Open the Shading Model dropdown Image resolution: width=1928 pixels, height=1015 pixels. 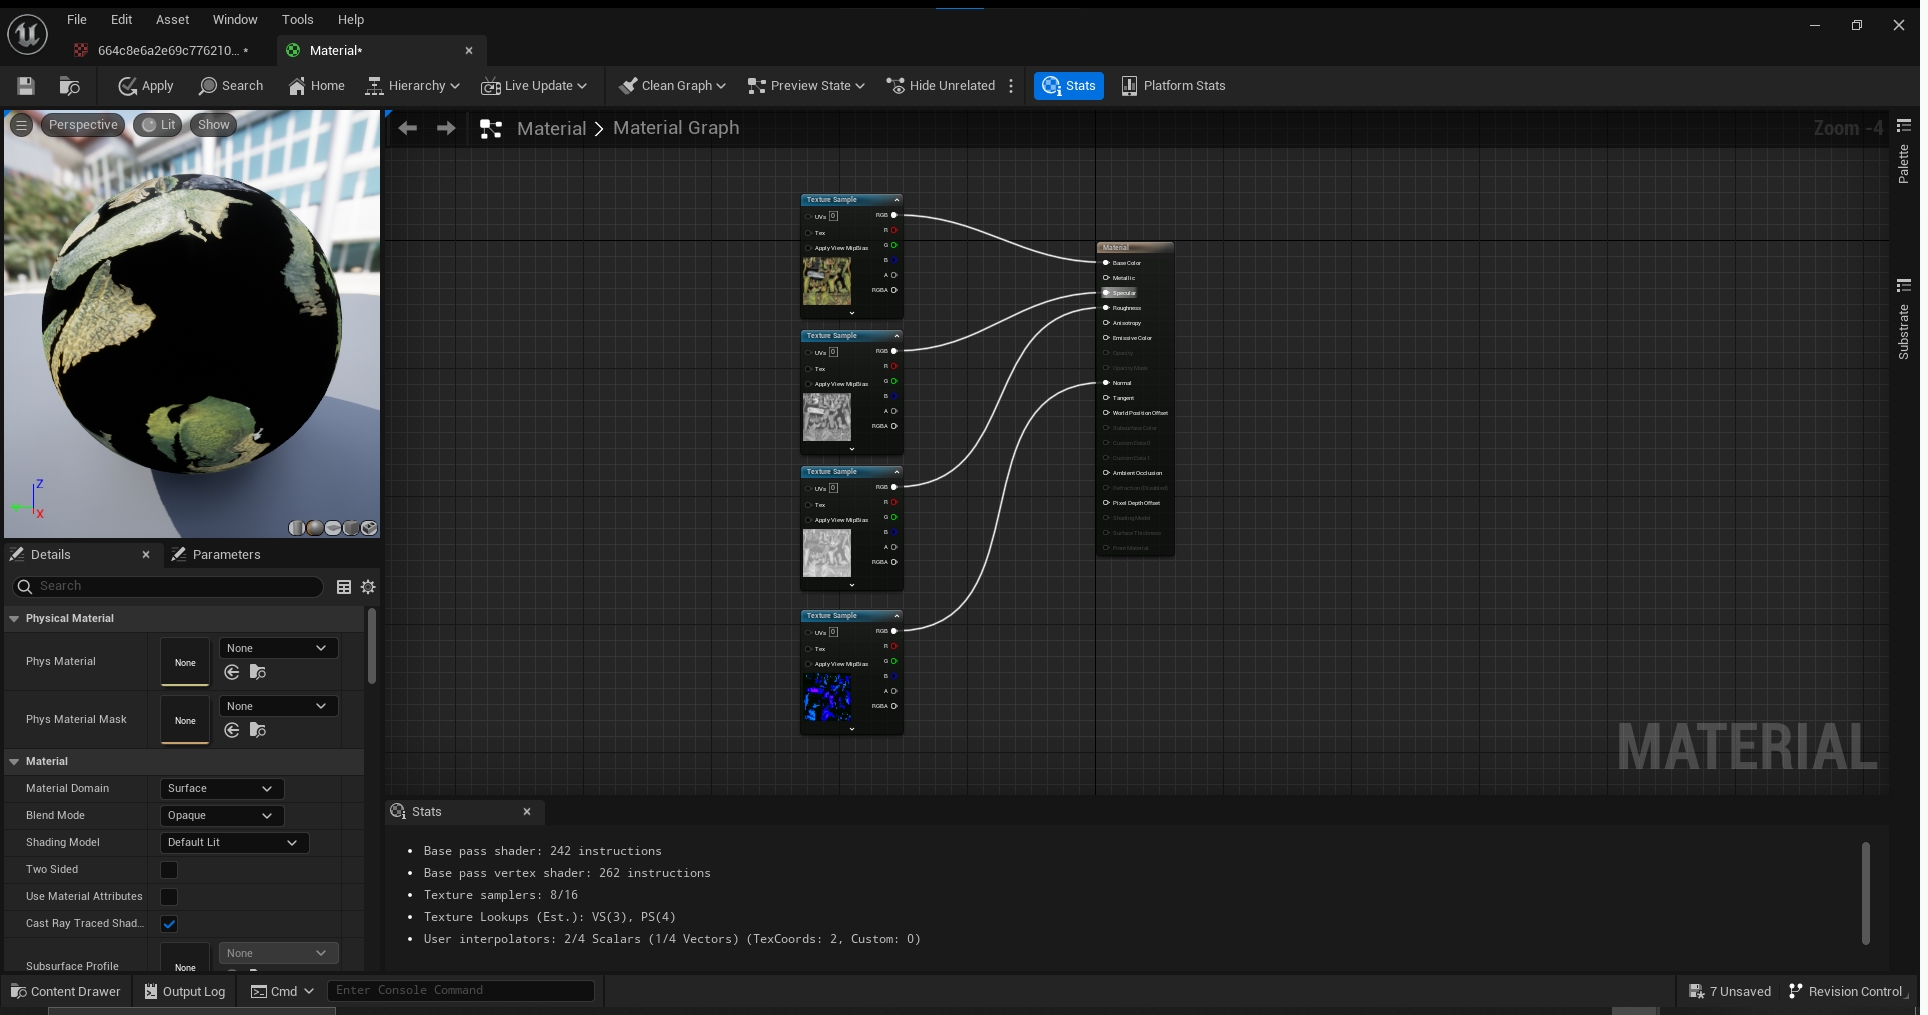click(233, 843)
